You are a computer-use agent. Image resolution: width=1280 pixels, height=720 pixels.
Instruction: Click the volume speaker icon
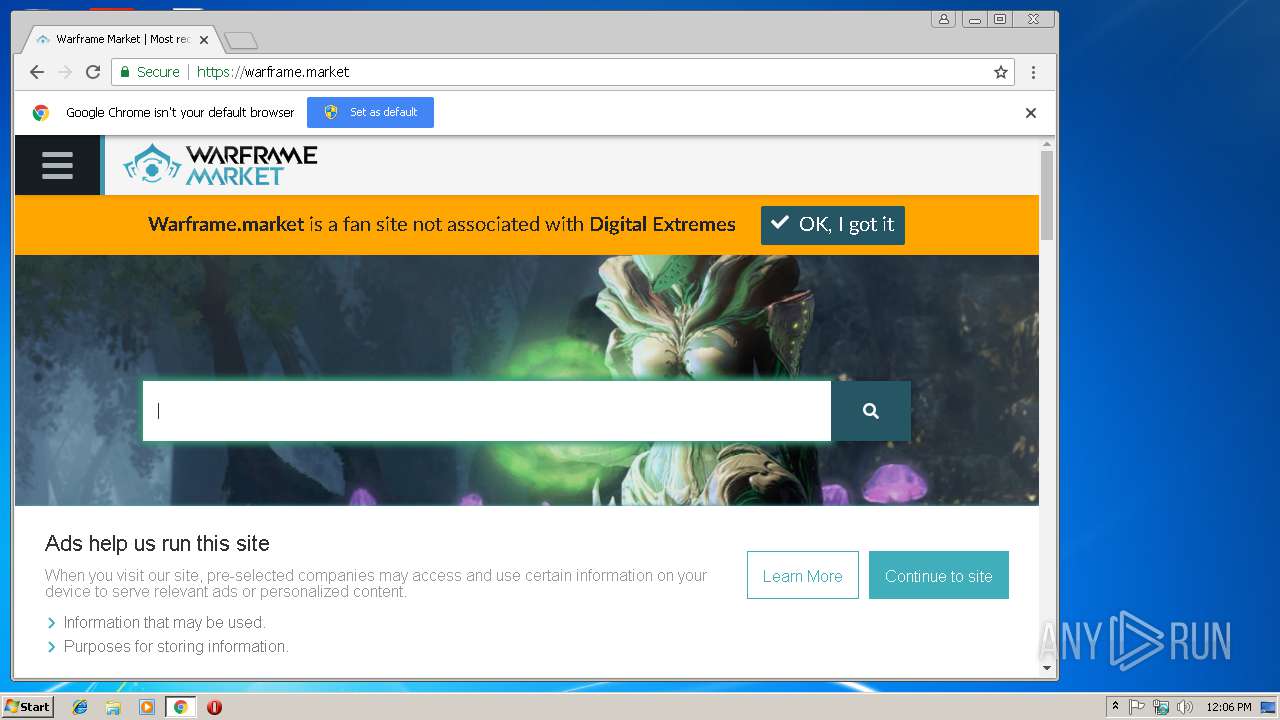(1185, 707)
